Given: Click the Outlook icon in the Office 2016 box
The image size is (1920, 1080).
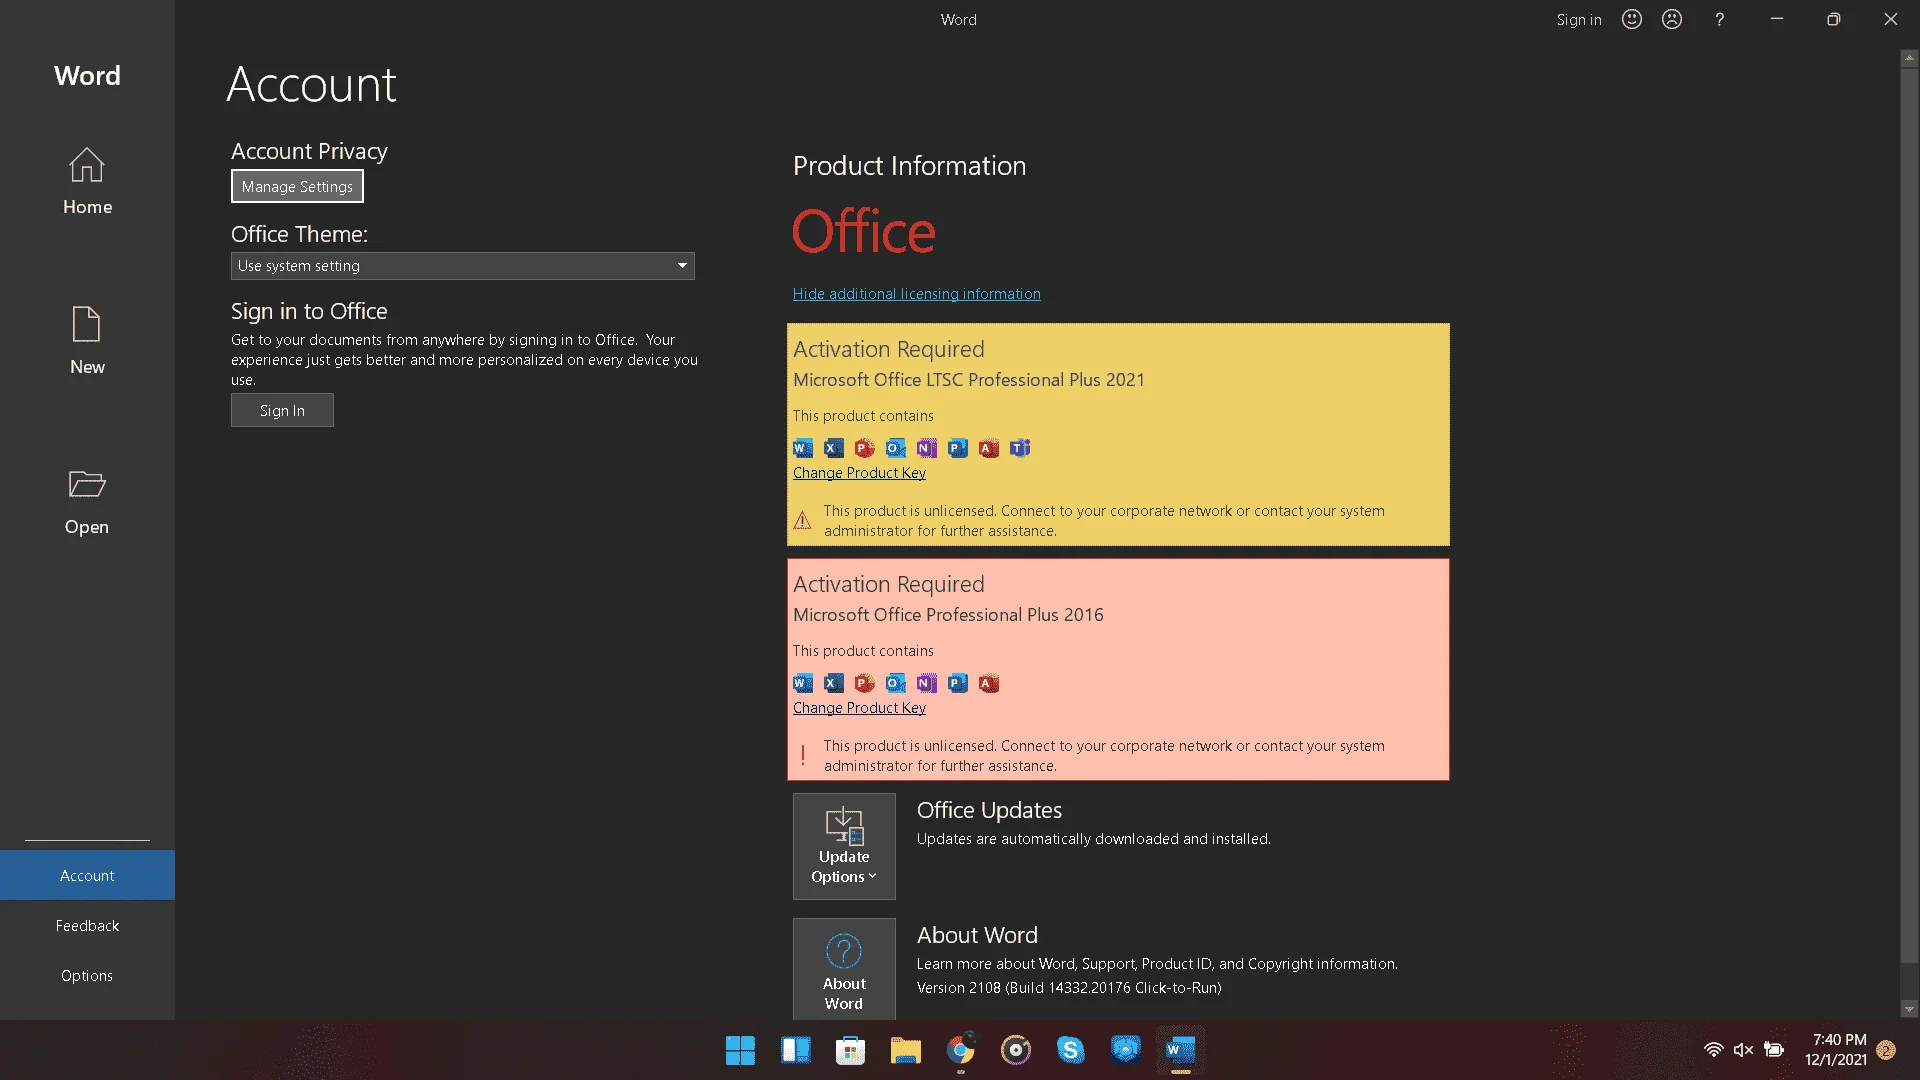Looking at the screenshot, I should (x=896, y=683).
